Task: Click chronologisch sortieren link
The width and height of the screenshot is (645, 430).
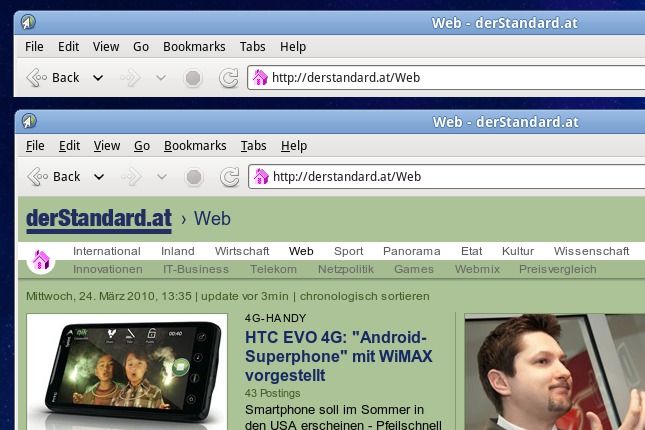Action: 364,296
